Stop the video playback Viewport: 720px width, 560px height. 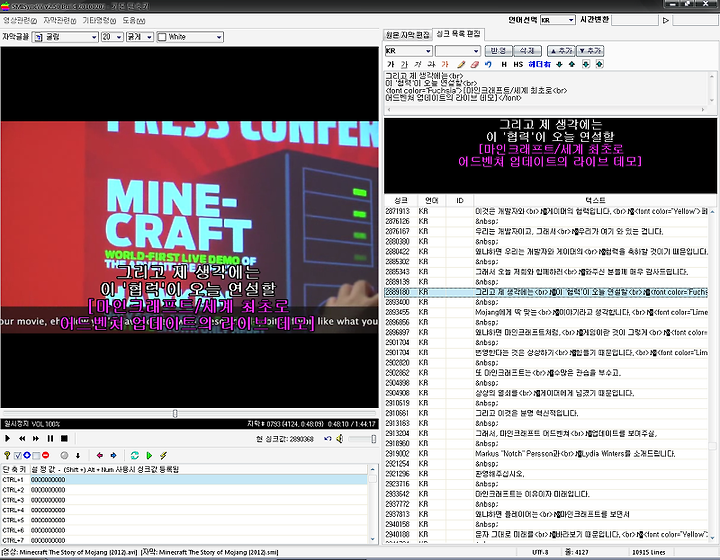[64, 438]
